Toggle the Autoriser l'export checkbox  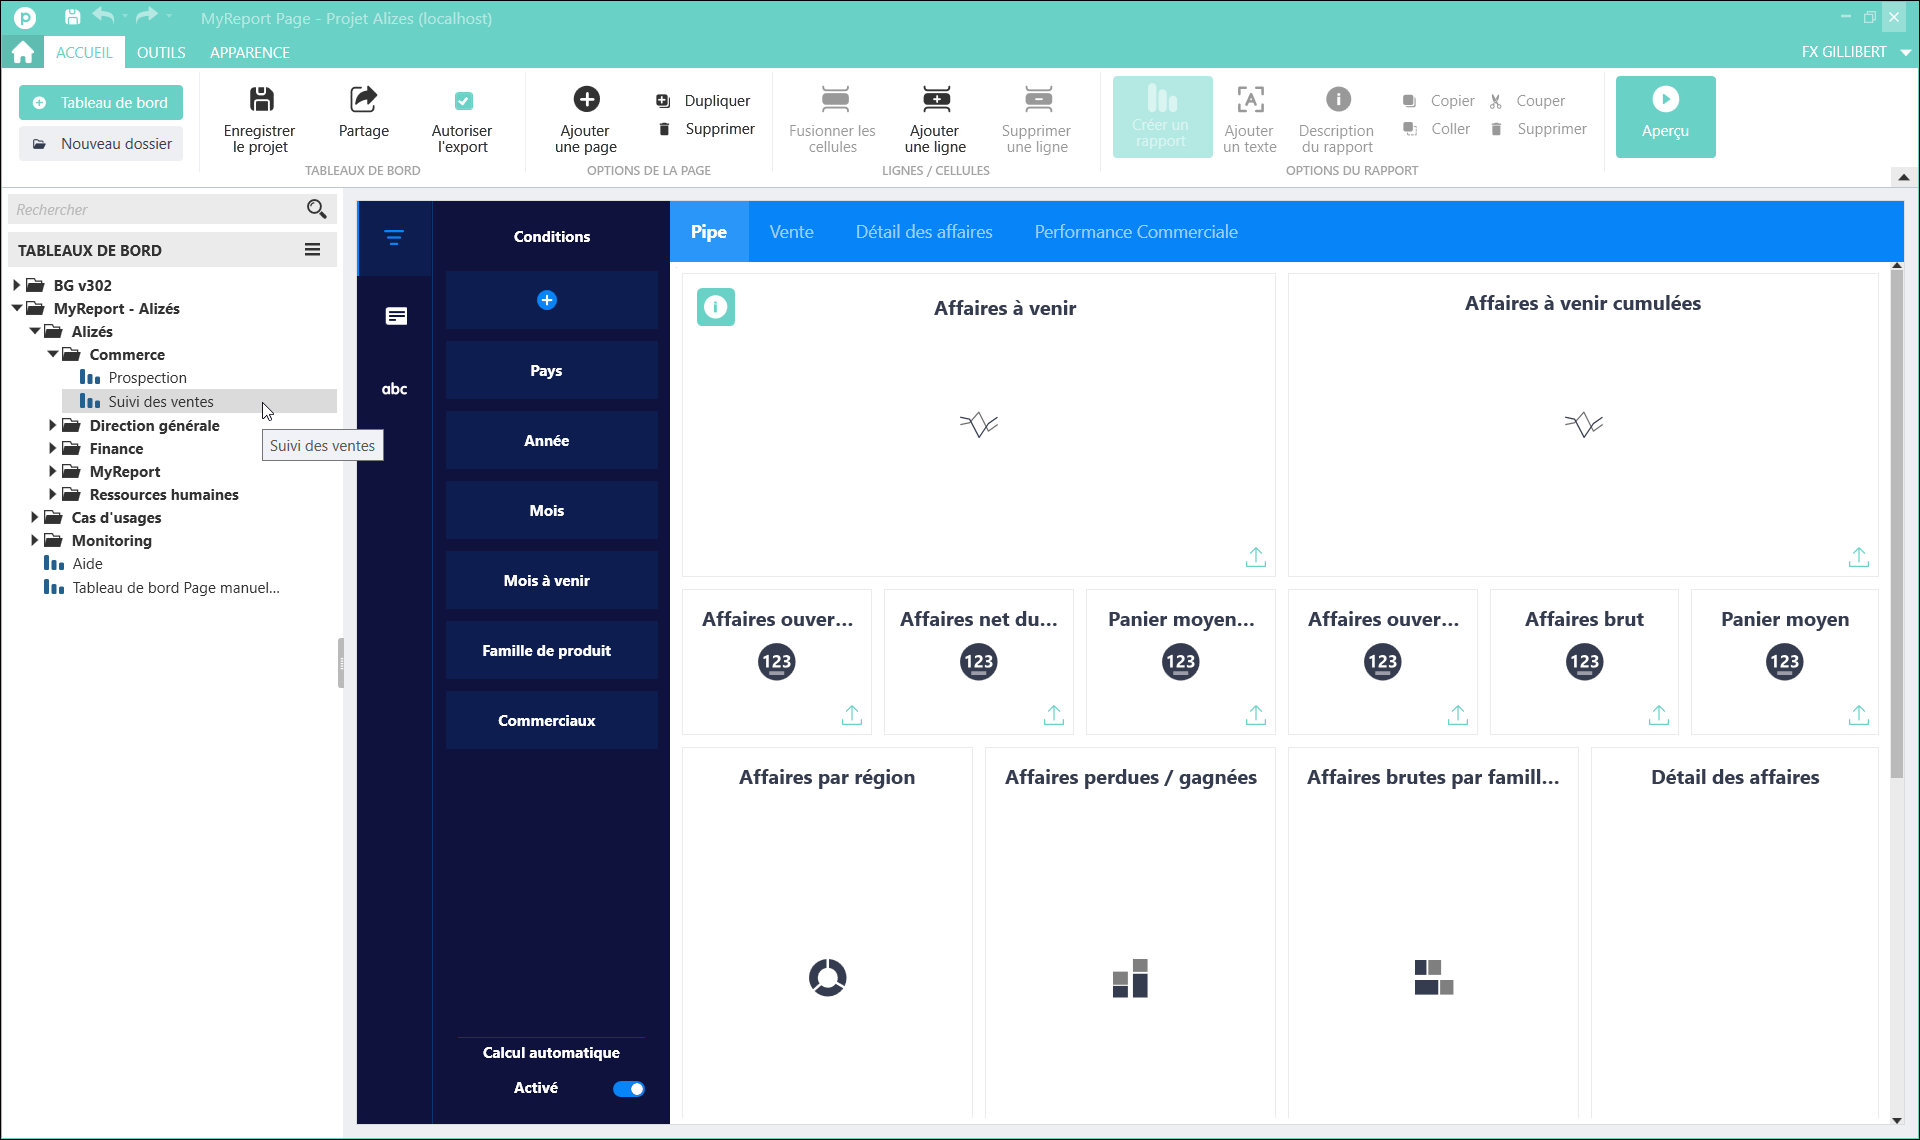[463, 101]
